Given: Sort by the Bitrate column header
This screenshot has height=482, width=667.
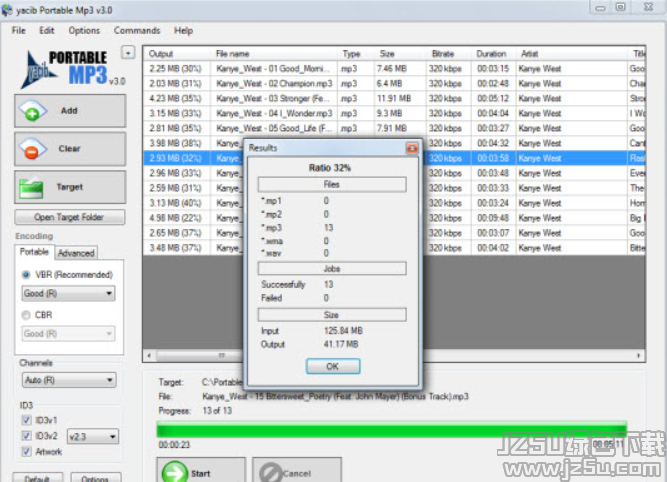Looking at the screenshot, I should [x=449, y=54].
